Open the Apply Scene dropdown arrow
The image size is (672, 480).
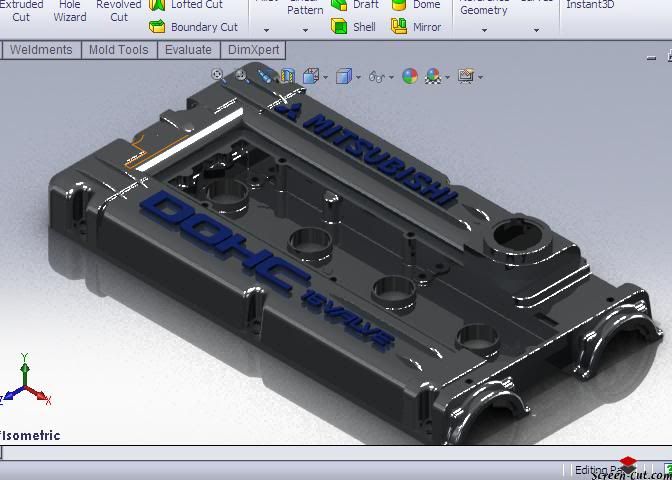click(x=447, y=78)
